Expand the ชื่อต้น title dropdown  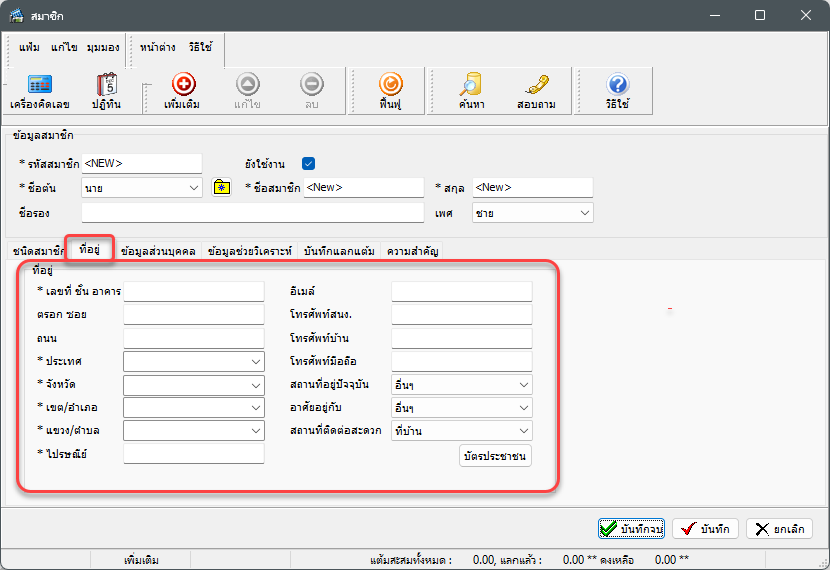pyautogui.click(x=194, y=187)
